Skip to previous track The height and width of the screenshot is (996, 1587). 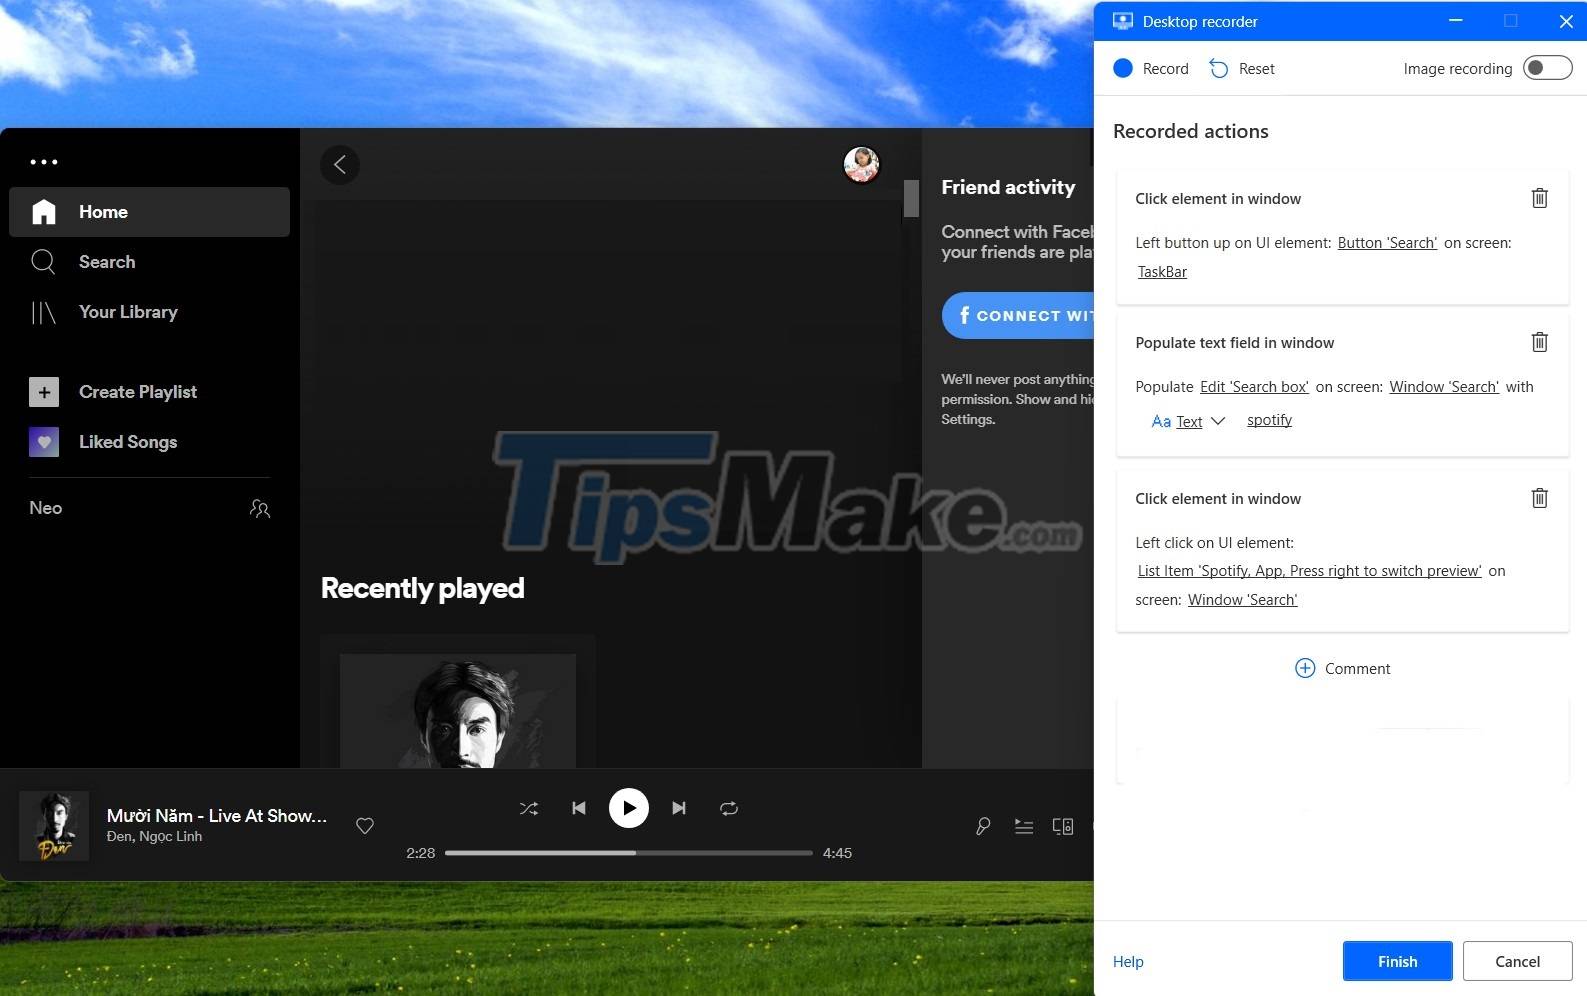click(579, 808)
